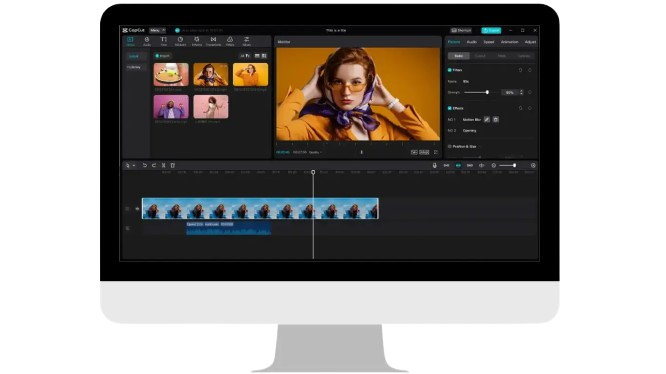This screenshot has width=666, height=374.
Task: Adjust Strength value with stepper arrows
Action: (x=521, y=92)
